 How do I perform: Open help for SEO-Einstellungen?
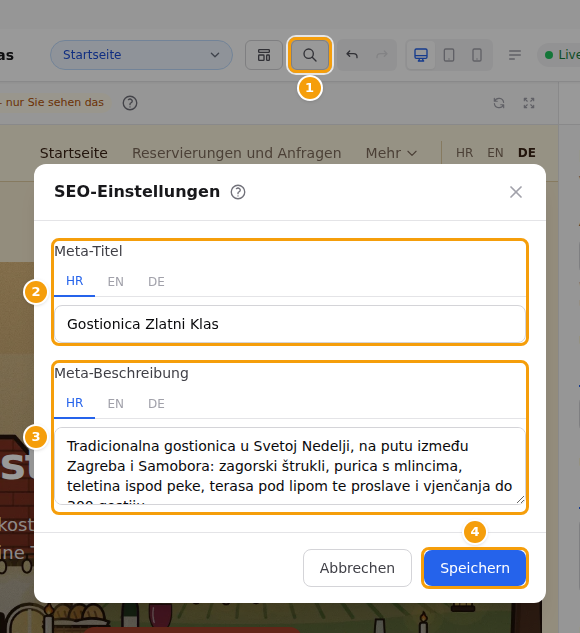tap(238, 192)
